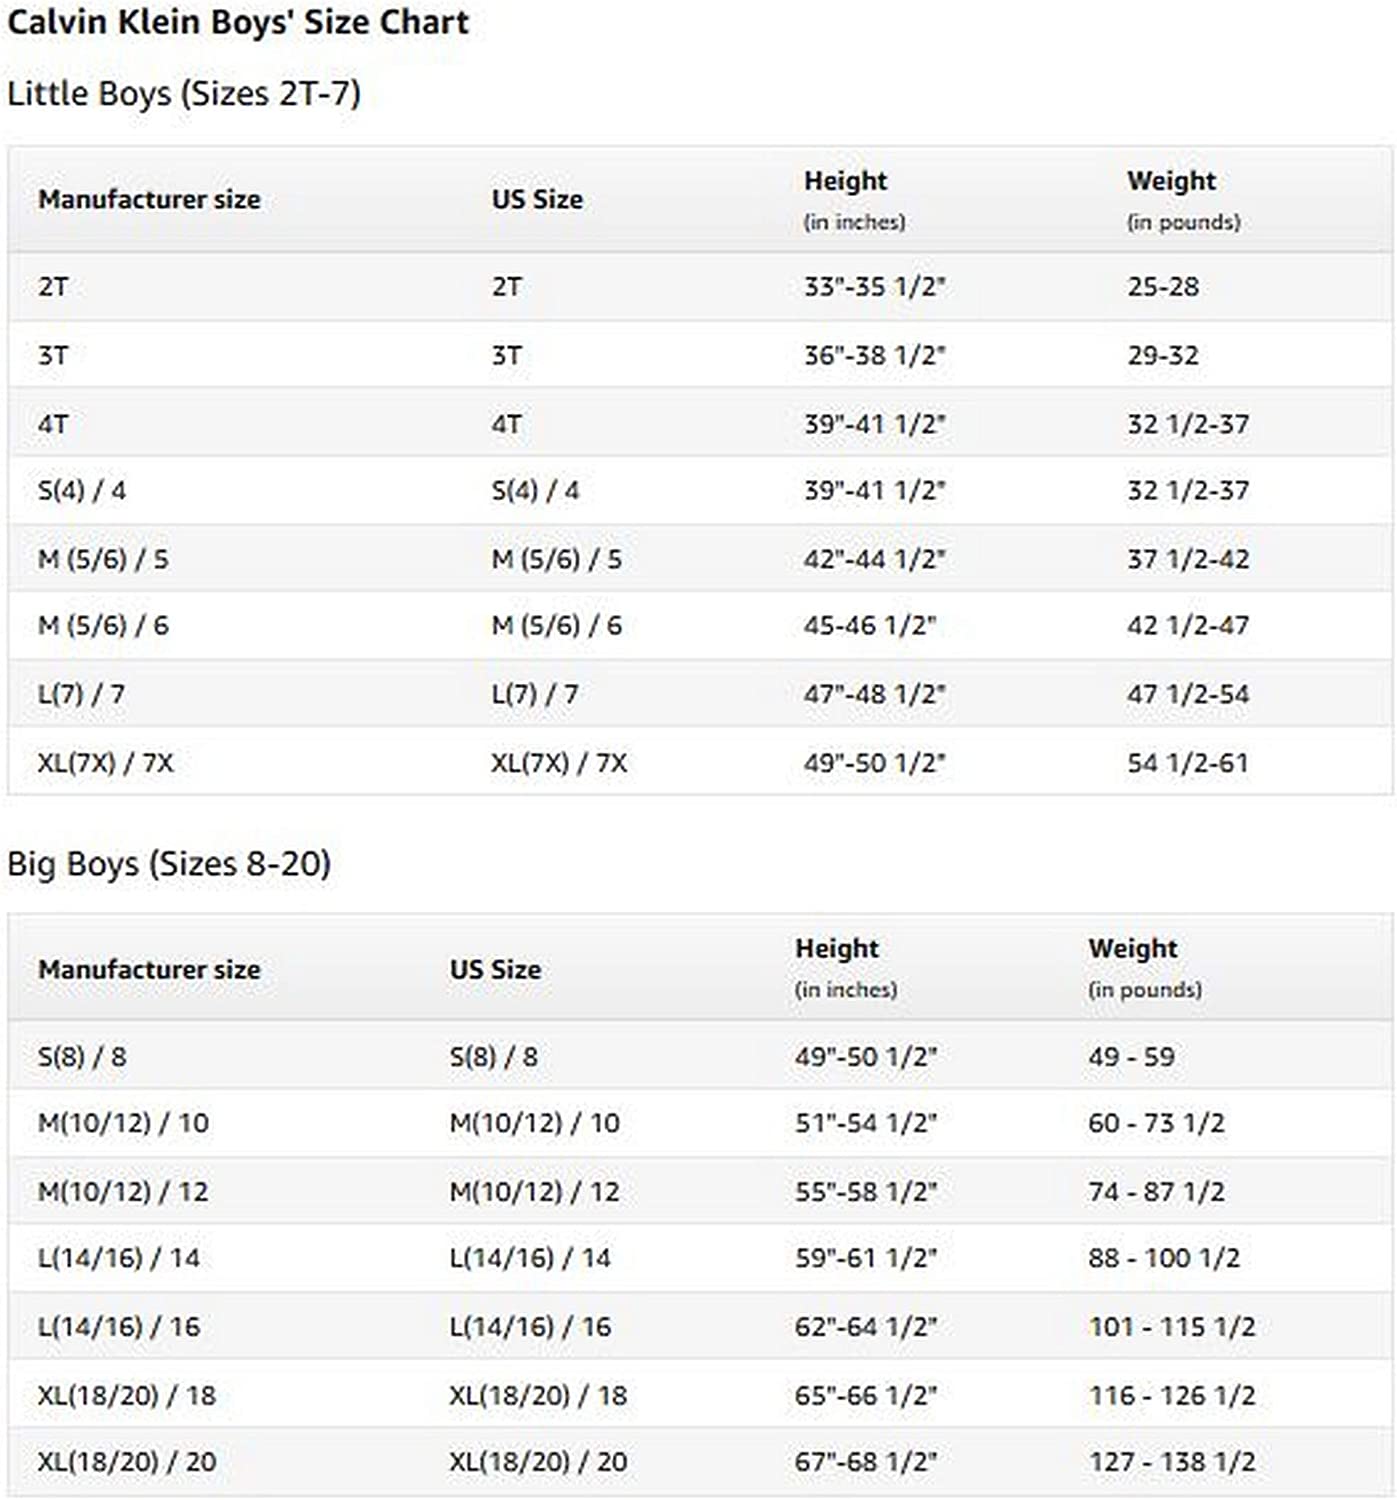The height and width of the screenshot is (1500, 1397).
Task: Select the "Little Boys (Sizes 2T-7)" heading
Action: click(184, 94)
